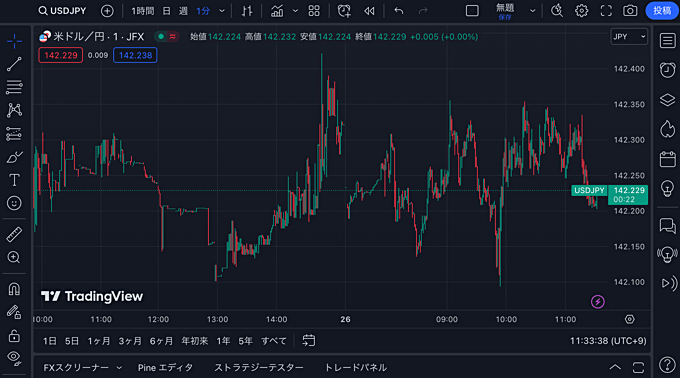Open the 無題 layout name menu
680x378 pixels.
(505, 11)
